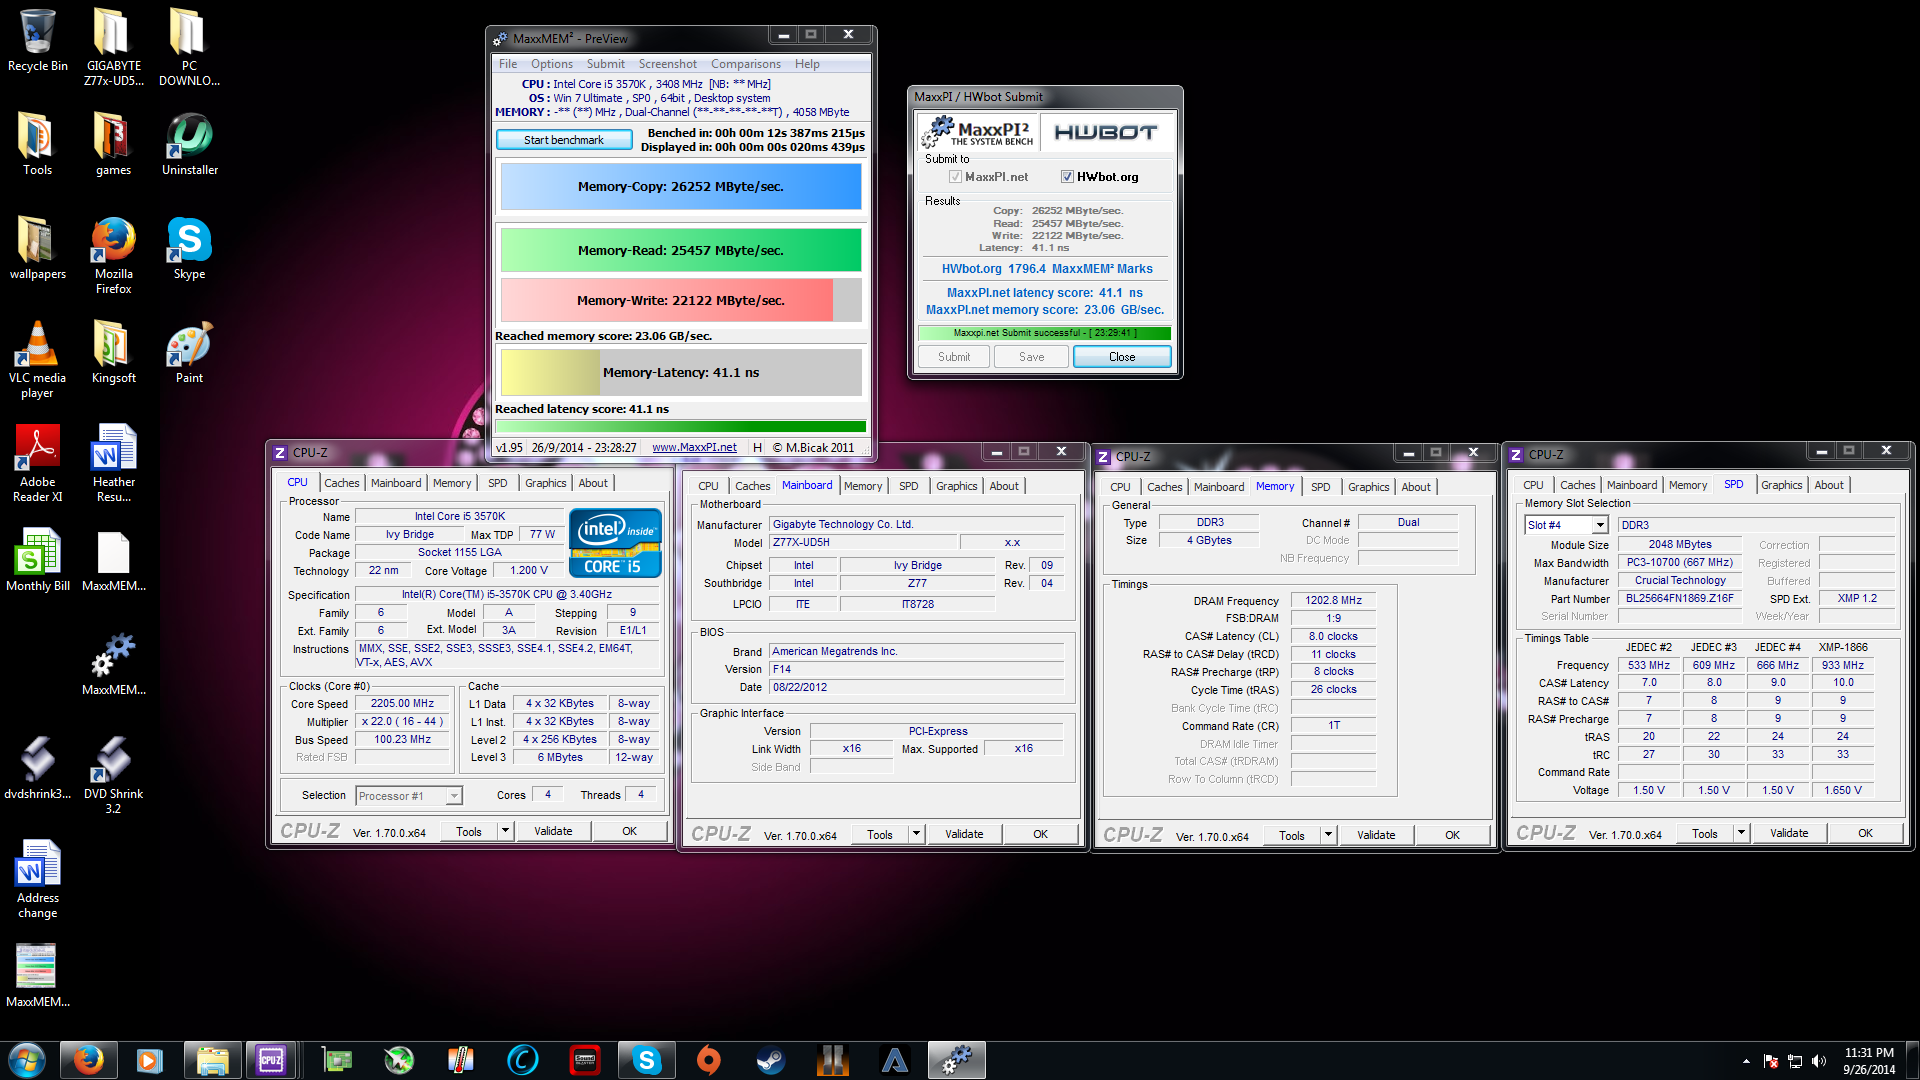Click the Show desktop strip beside the clock
The width and height of the screenshot is (1920, 1080).
coord(1913,1060)
